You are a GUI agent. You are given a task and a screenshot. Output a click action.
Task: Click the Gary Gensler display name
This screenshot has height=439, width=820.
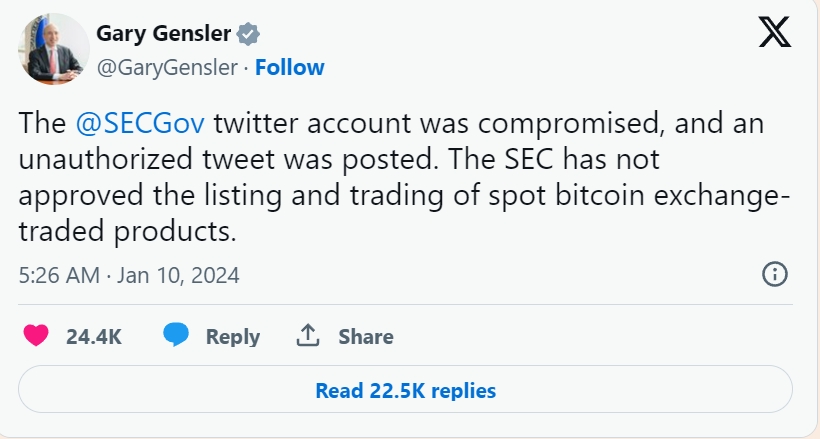[165, 35]
